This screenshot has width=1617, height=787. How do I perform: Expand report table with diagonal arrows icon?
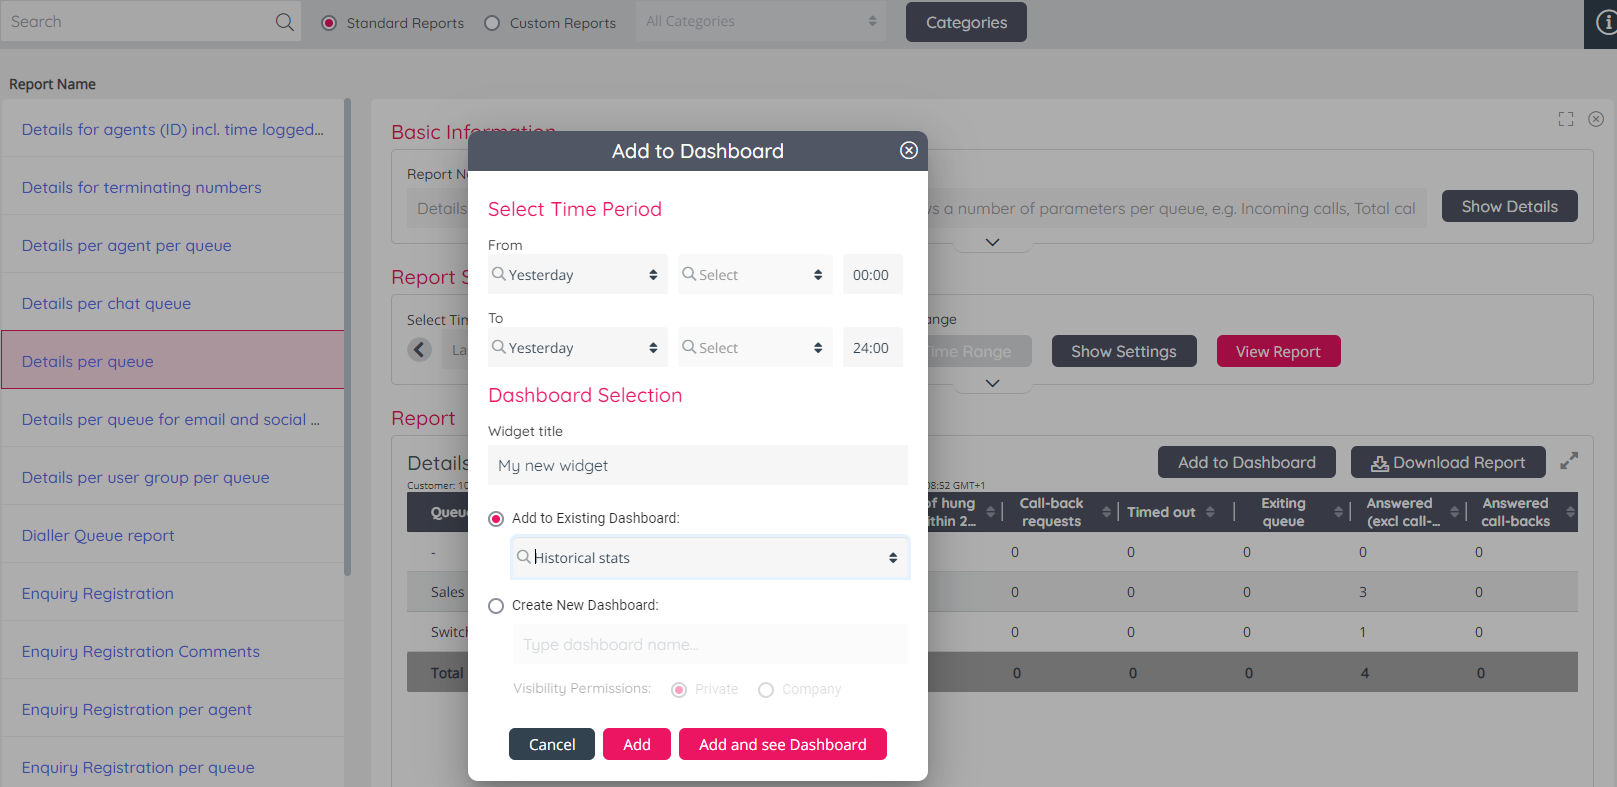pos(1569,461)
